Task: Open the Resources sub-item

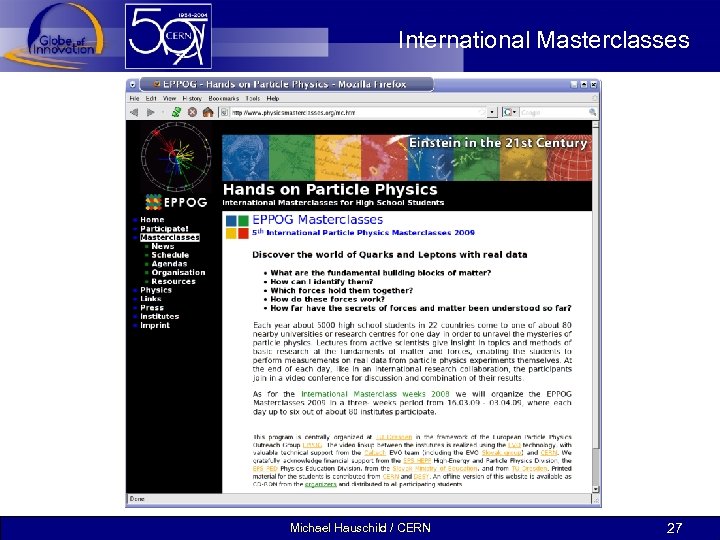Action: 173,281
